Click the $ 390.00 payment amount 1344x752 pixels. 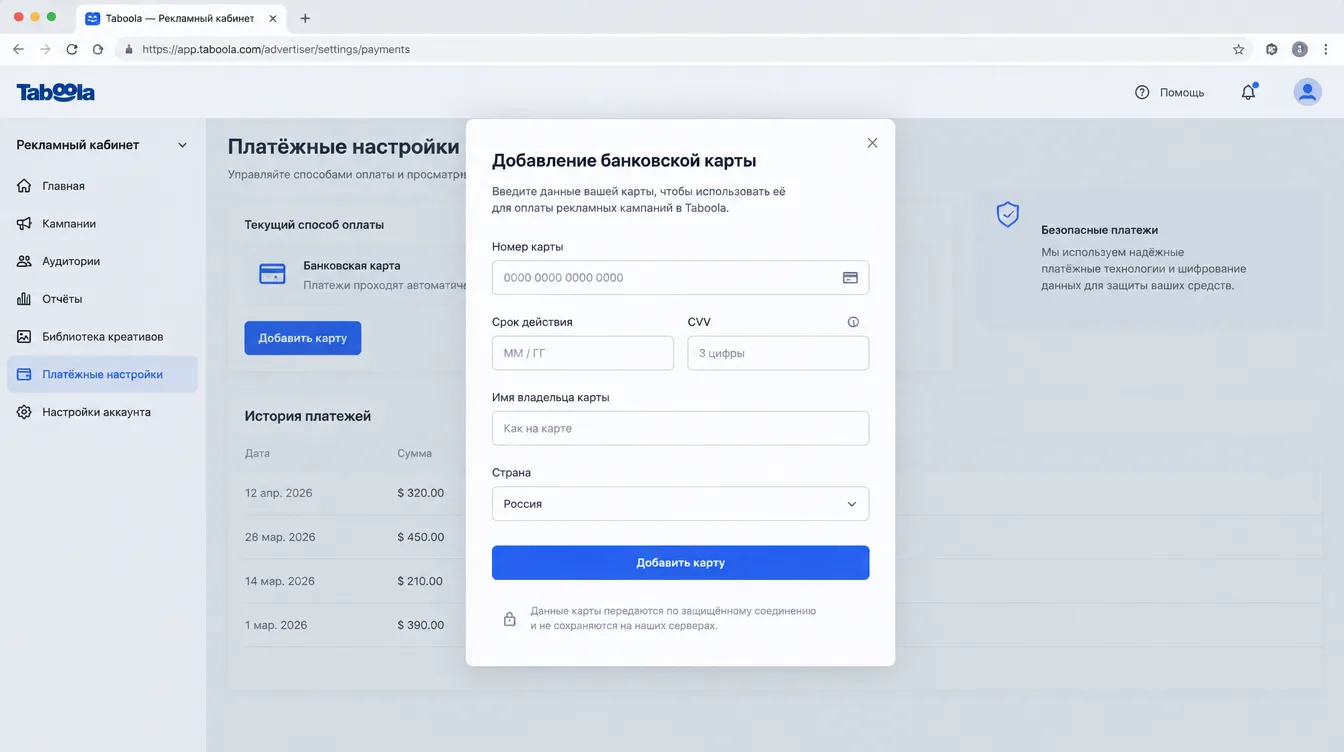(x=421, y=625)
